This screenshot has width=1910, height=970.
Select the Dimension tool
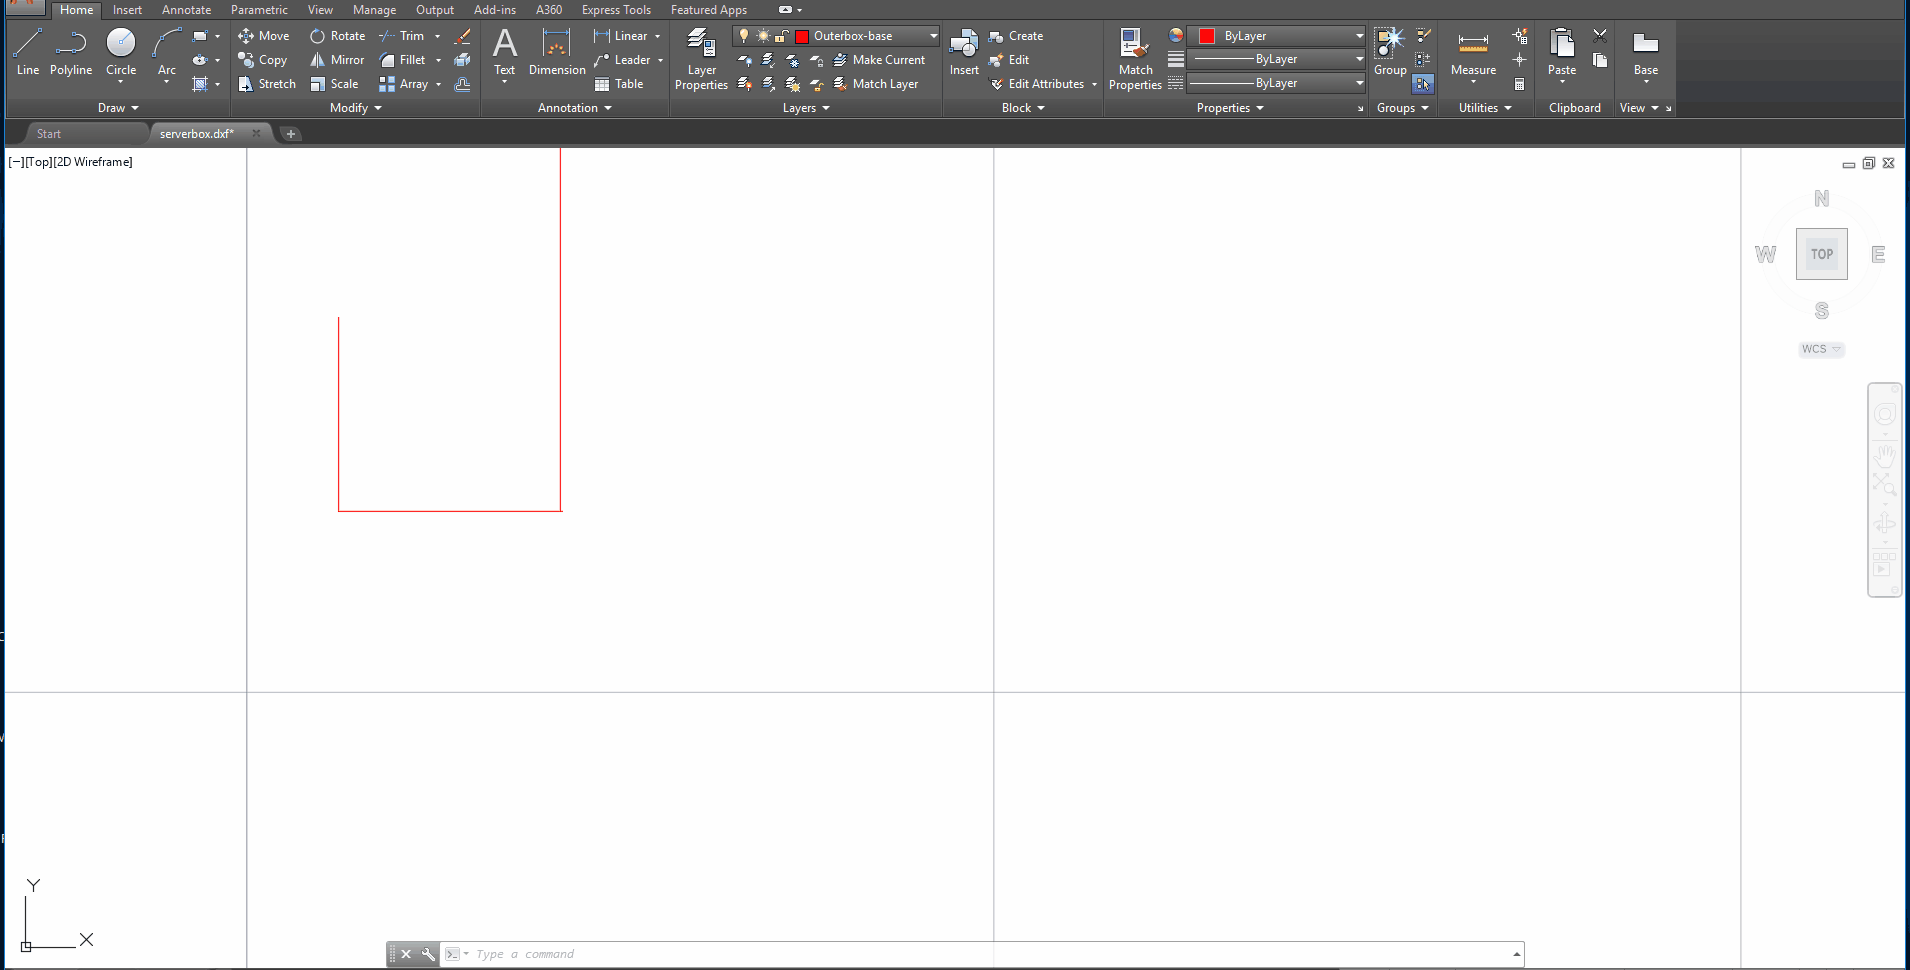(557, 52)
